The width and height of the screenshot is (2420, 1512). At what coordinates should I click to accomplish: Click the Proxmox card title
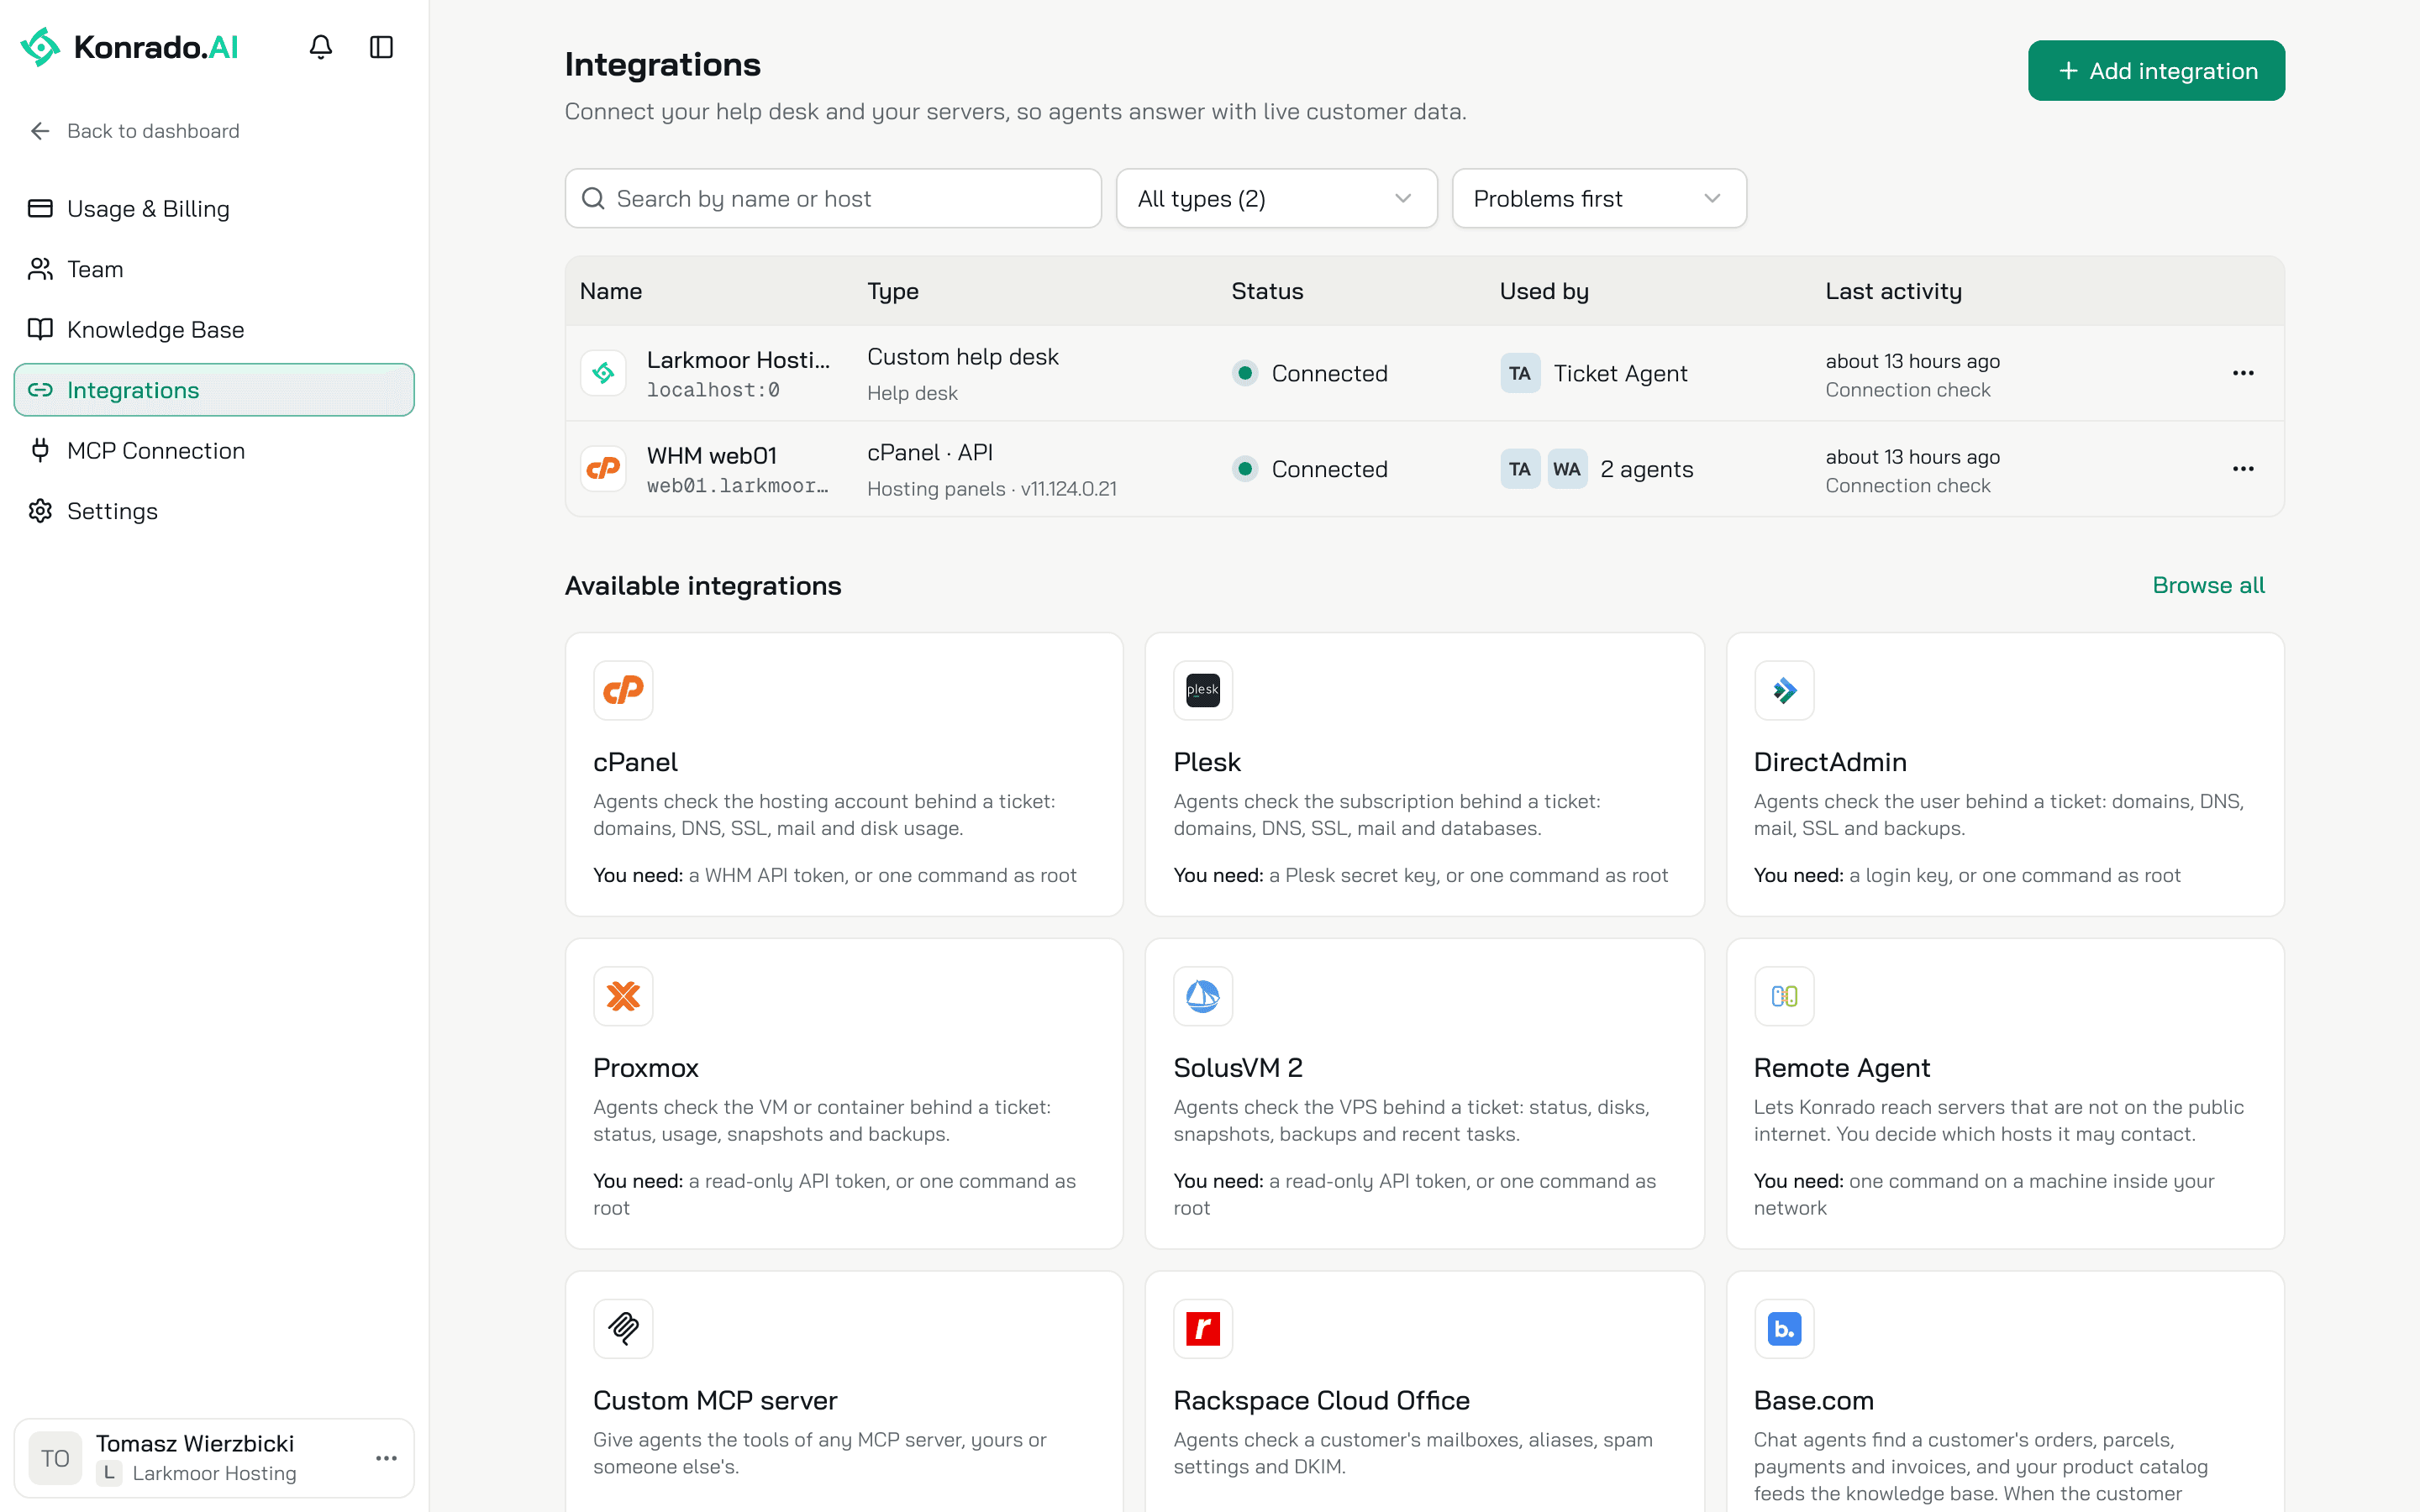tap(645, 1068)
